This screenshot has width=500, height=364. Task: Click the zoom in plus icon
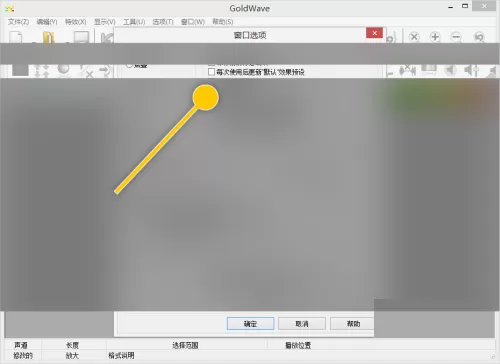[435, 37]
